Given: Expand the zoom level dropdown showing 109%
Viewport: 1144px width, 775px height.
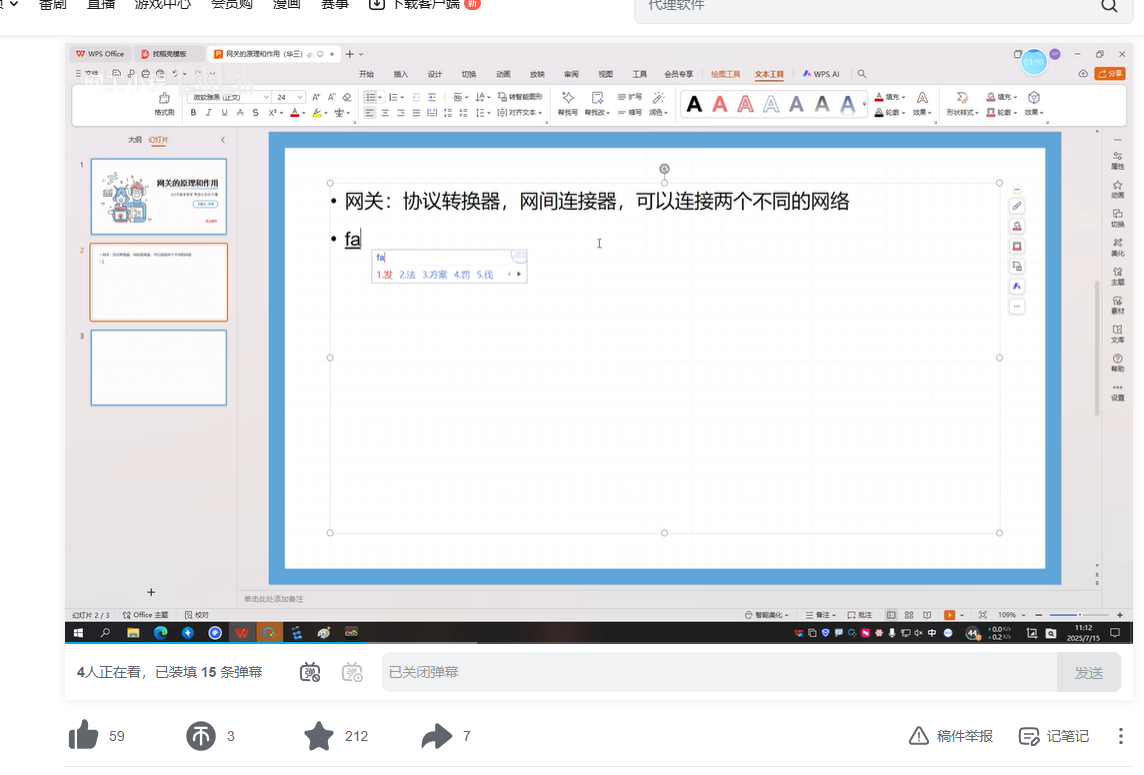Looking at the screenshot, I should 1021,614.
